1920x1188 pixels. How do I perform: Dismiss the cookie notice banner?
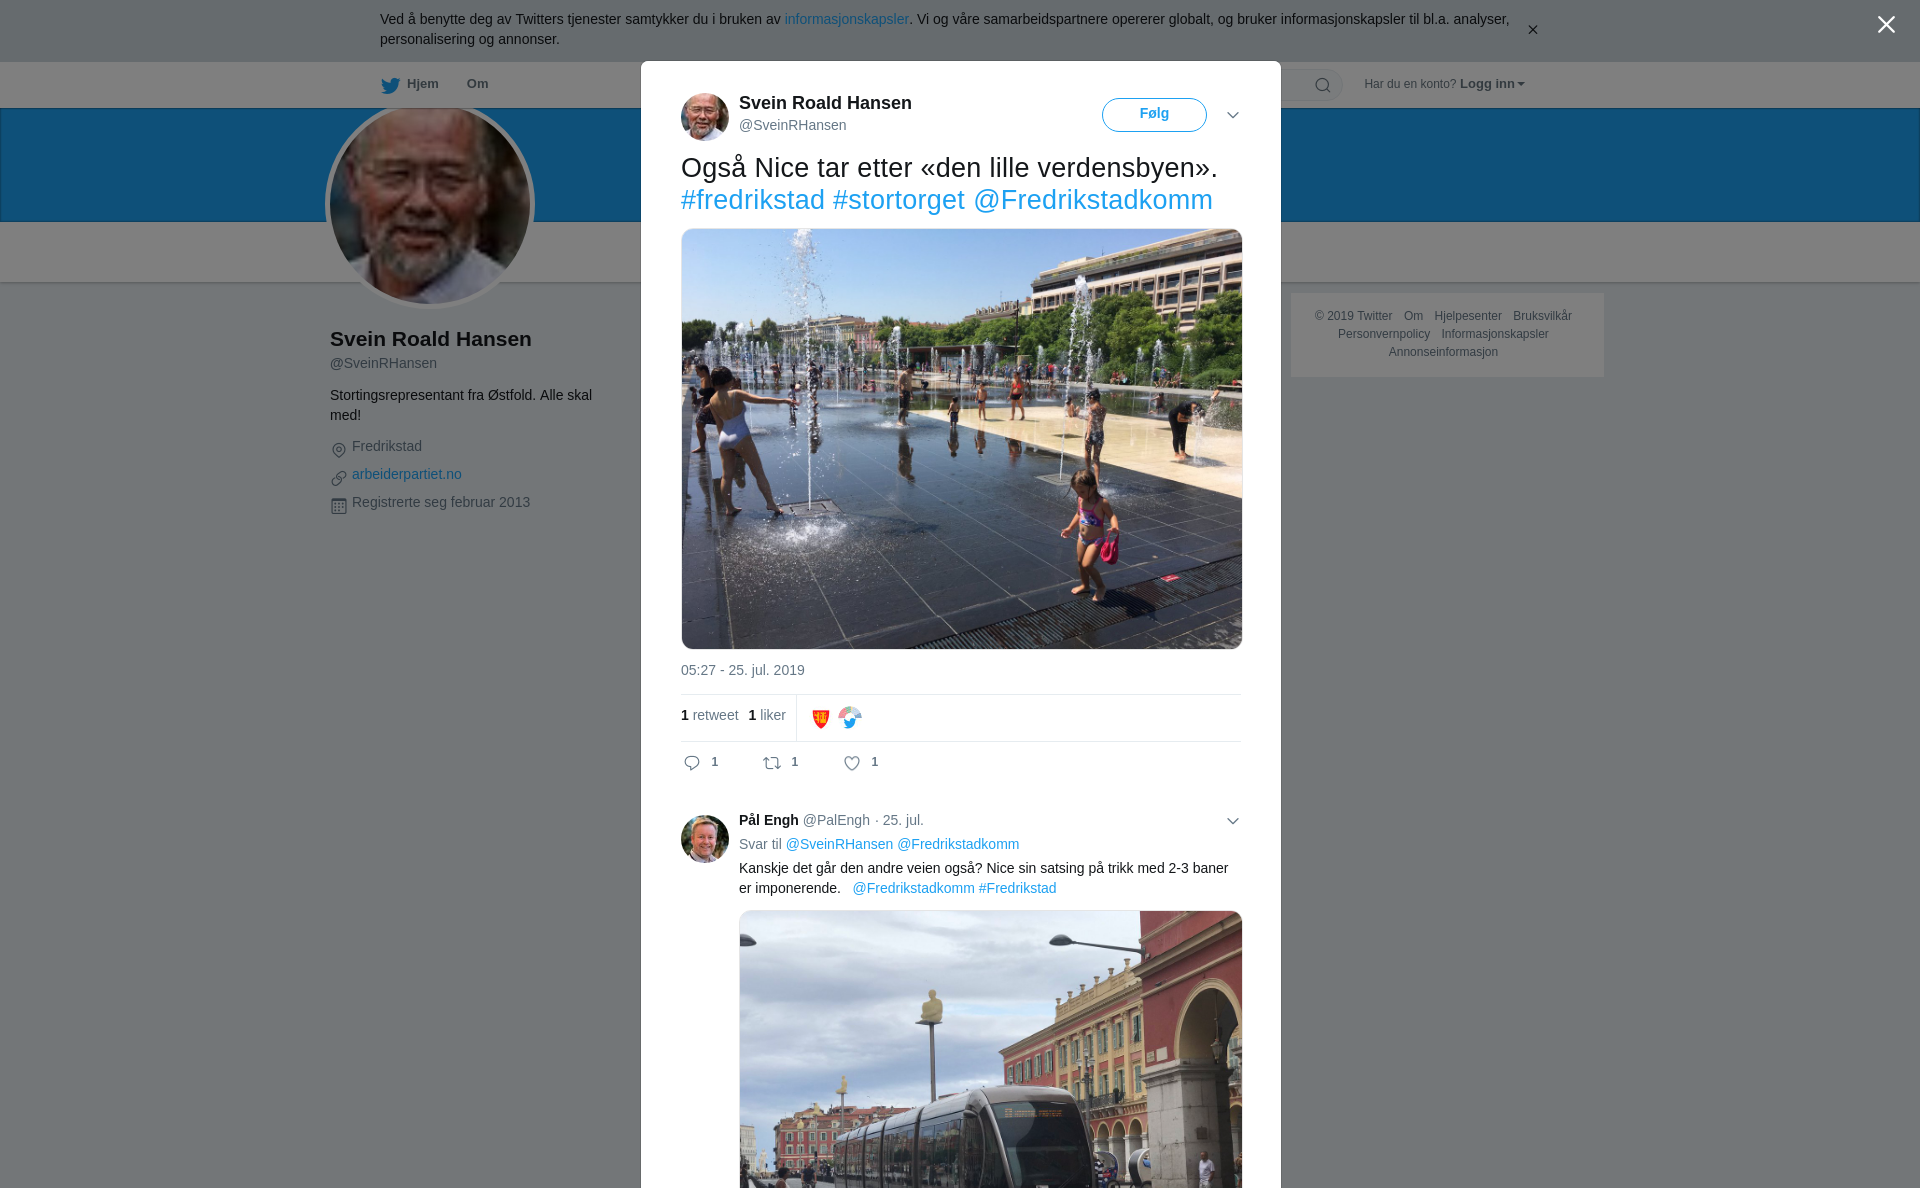1532,30
